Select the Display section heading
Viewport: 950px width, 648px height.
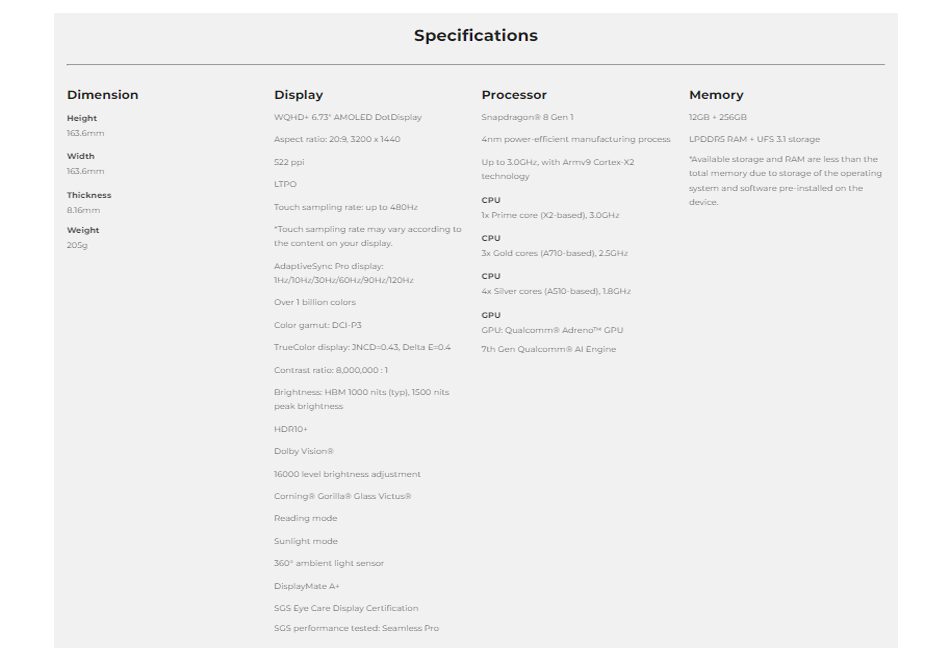tap(298, 94)
